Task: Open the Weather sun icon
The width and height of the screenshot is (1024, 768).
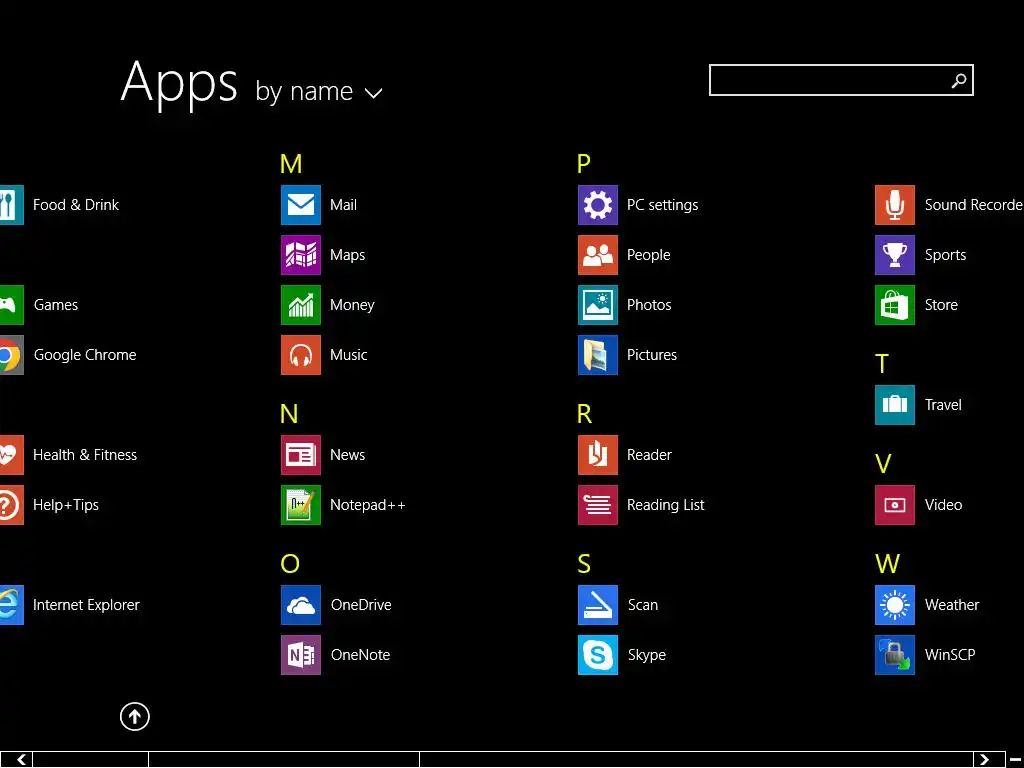Action: (895, 605)
